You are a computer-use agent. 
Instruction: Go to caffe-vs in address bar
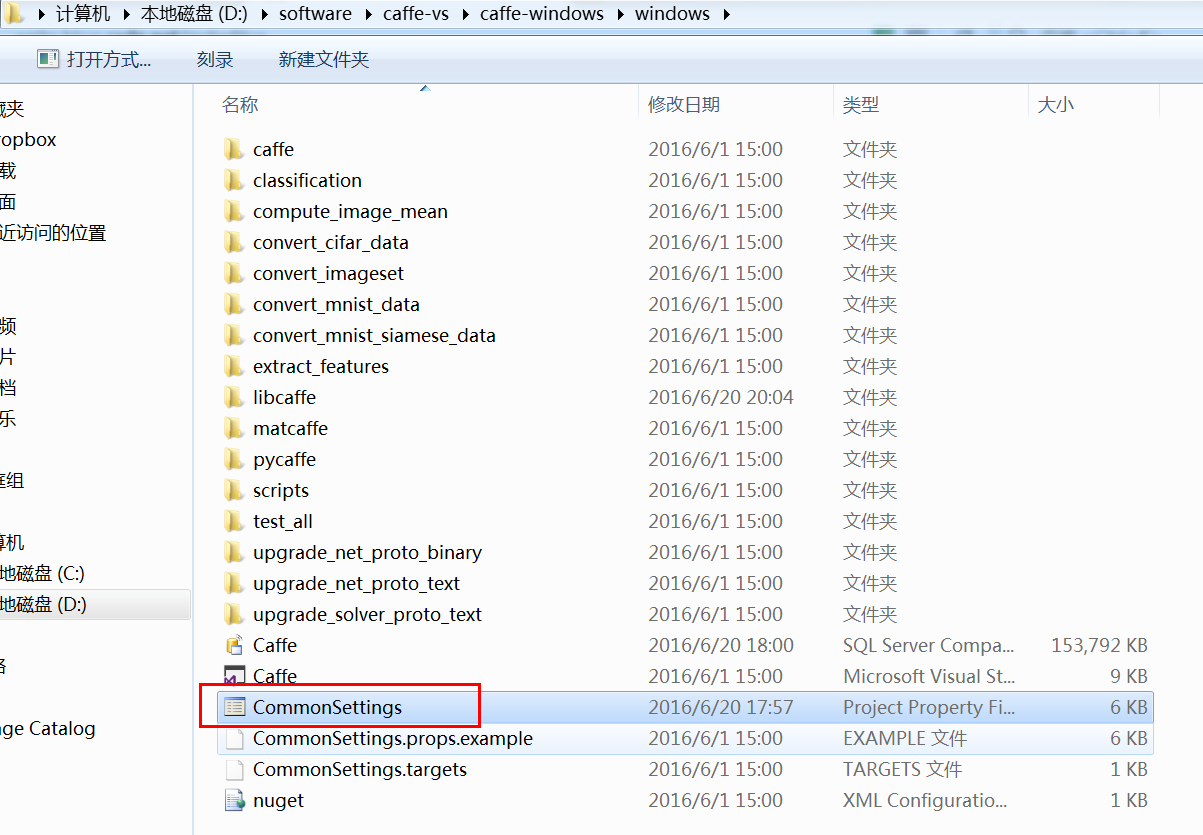(x=417, y=14)
